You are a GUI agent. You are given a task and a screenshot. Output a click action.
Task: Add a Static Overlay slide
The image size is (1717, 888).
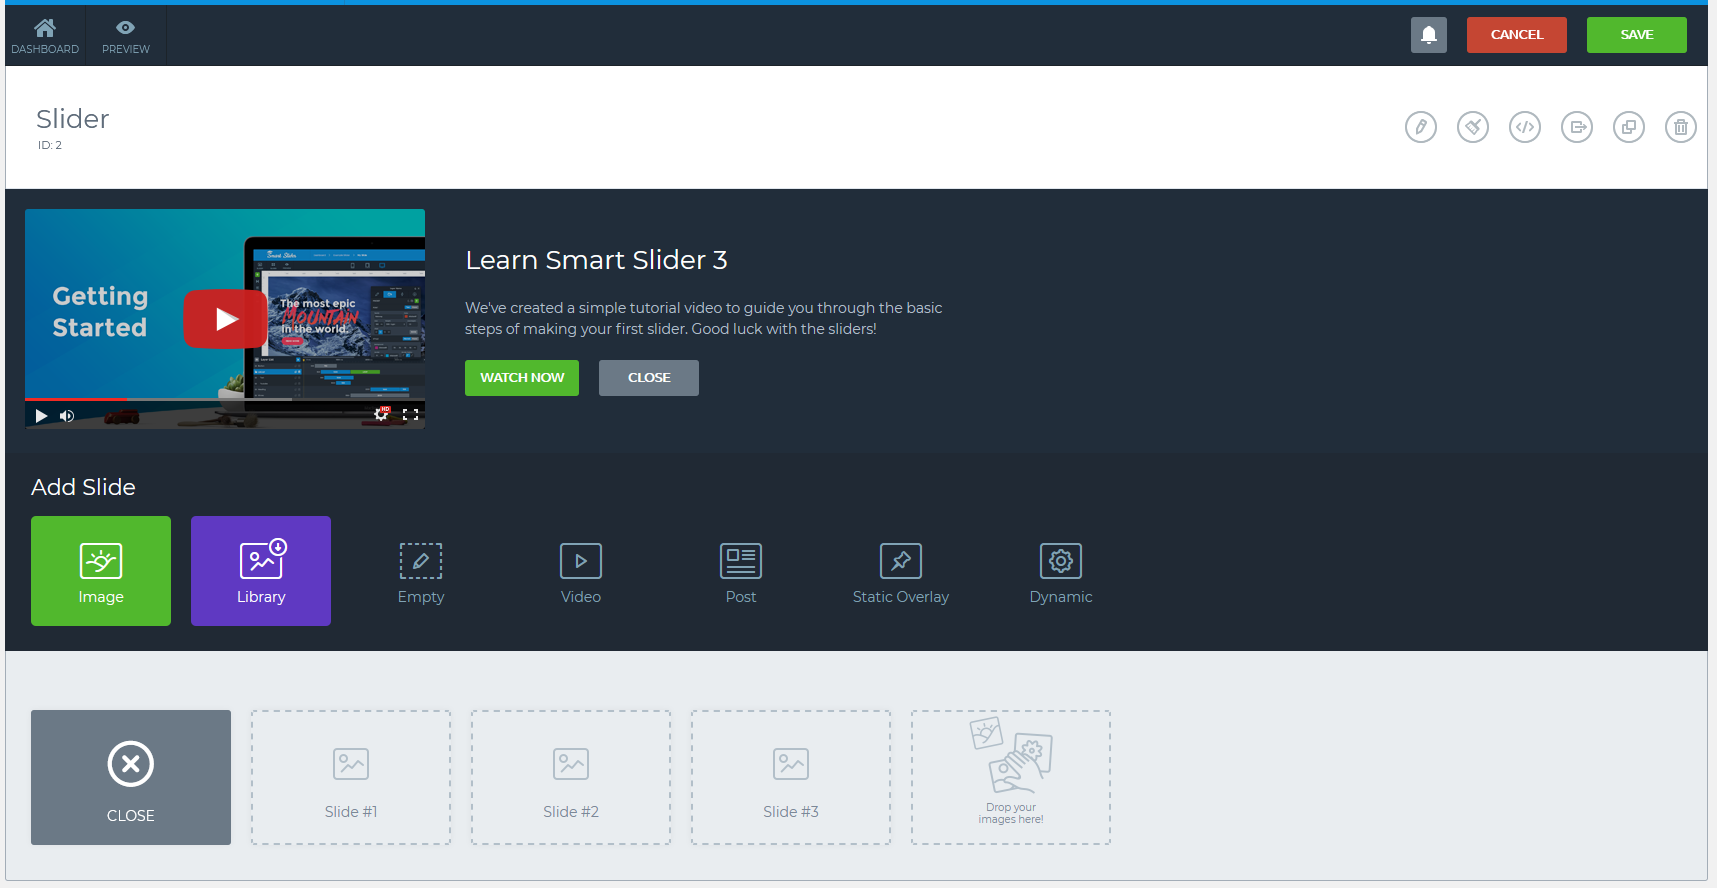[x=901, y=571]
